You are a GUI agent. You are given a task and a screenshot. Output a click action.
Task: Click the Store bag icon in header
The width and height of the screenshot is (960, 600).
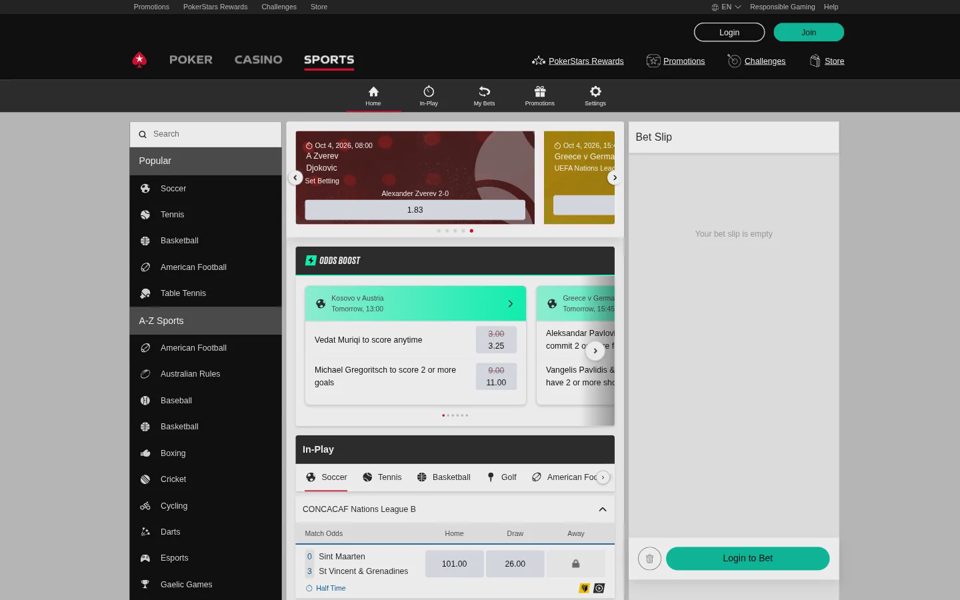click(x=815, y=61)
